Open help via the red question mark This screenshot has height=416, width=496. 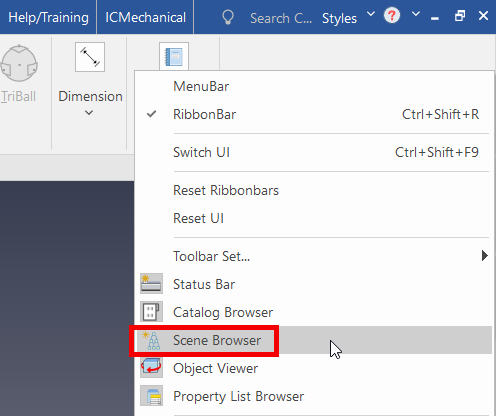[392, 15]
